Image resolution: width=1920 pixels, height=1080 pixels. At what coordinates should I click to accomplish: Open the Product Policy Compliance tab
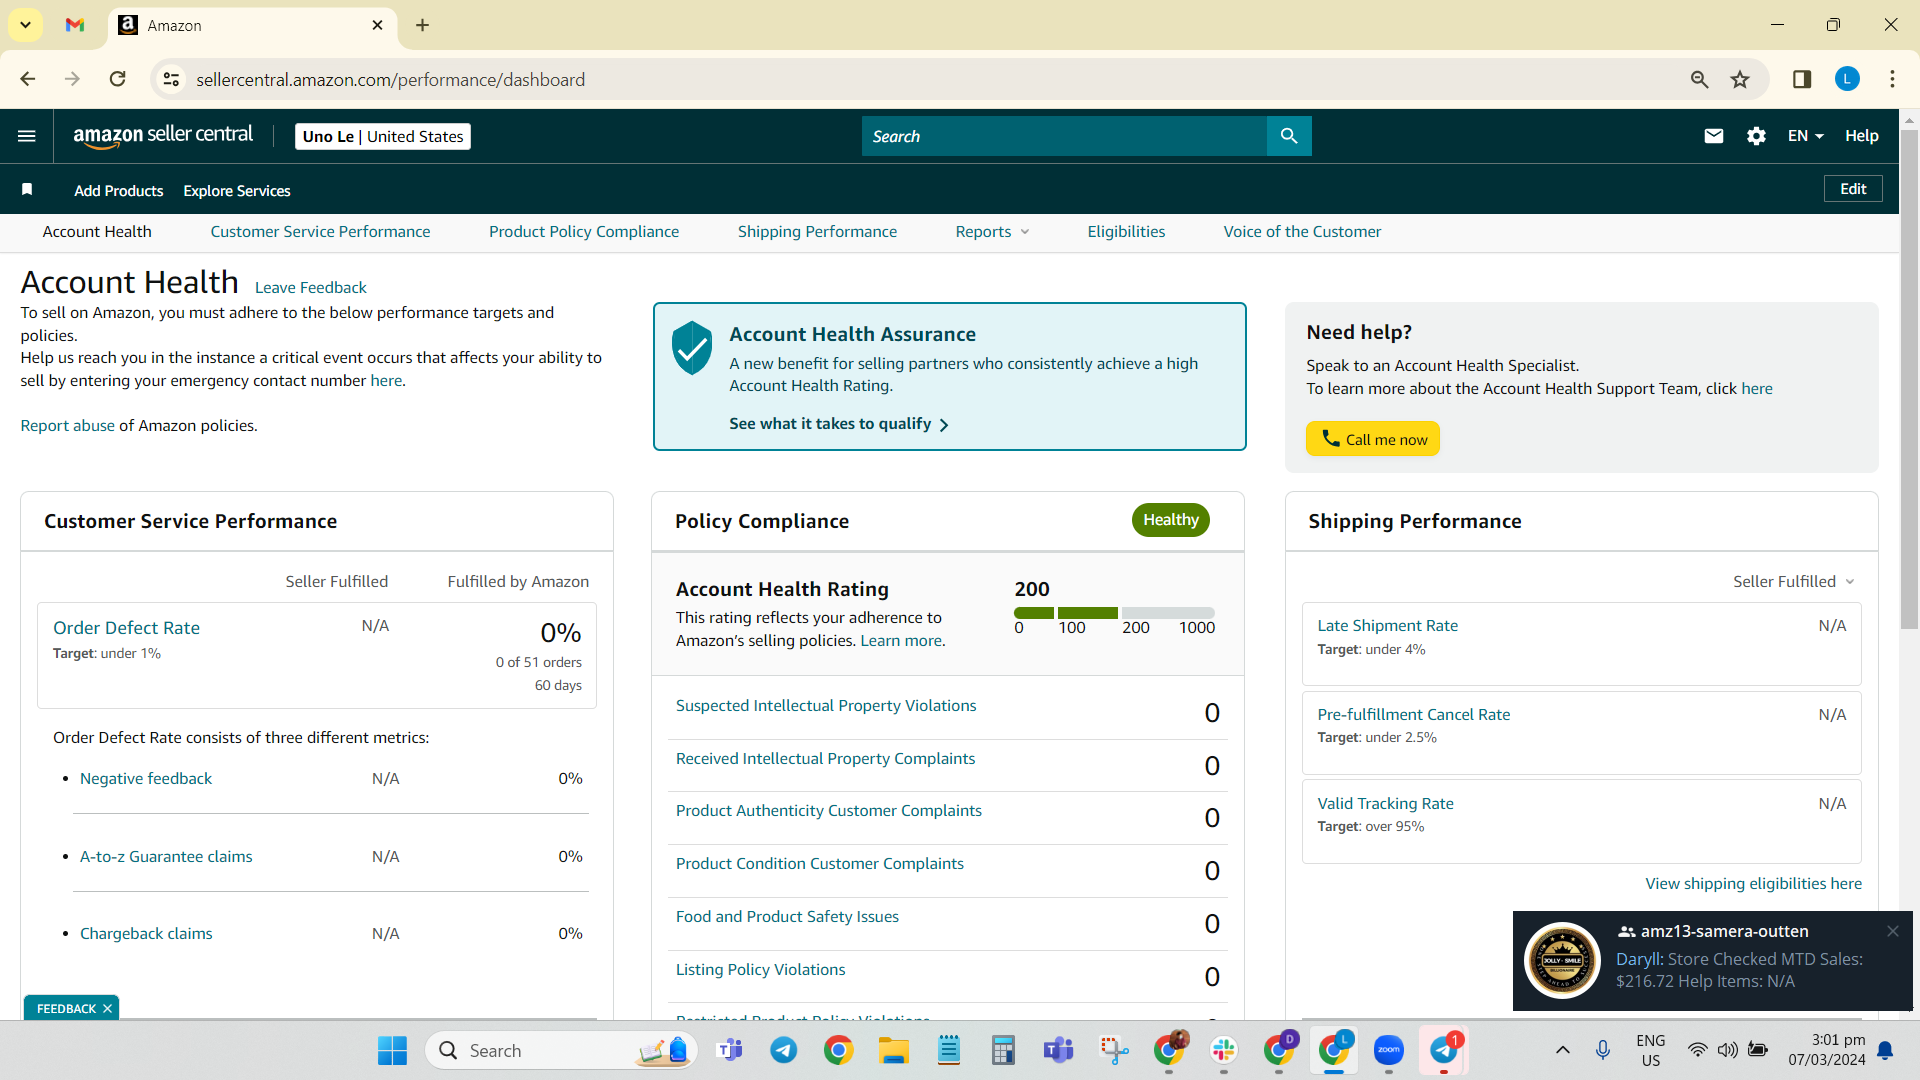[584, 232]
